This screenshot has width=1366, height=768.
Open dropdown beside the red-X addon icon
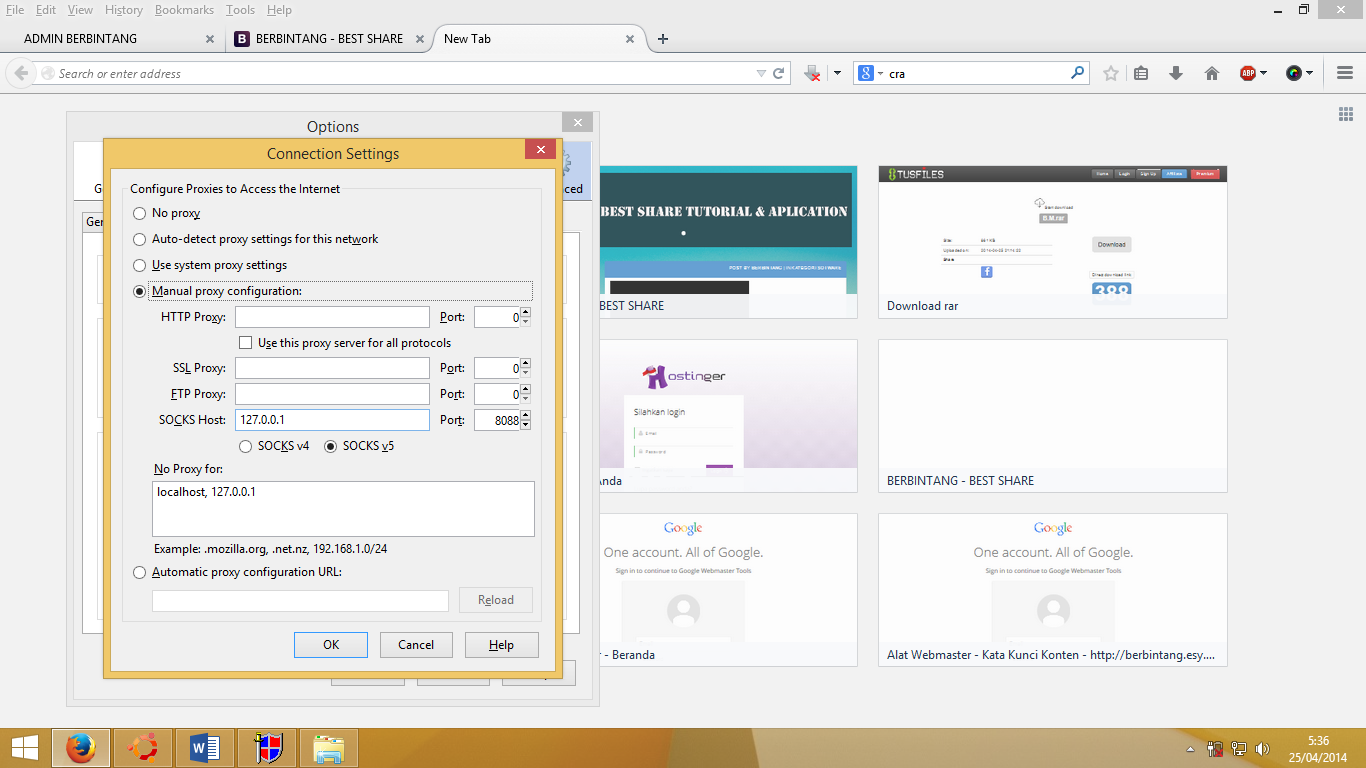click(837, 73)
